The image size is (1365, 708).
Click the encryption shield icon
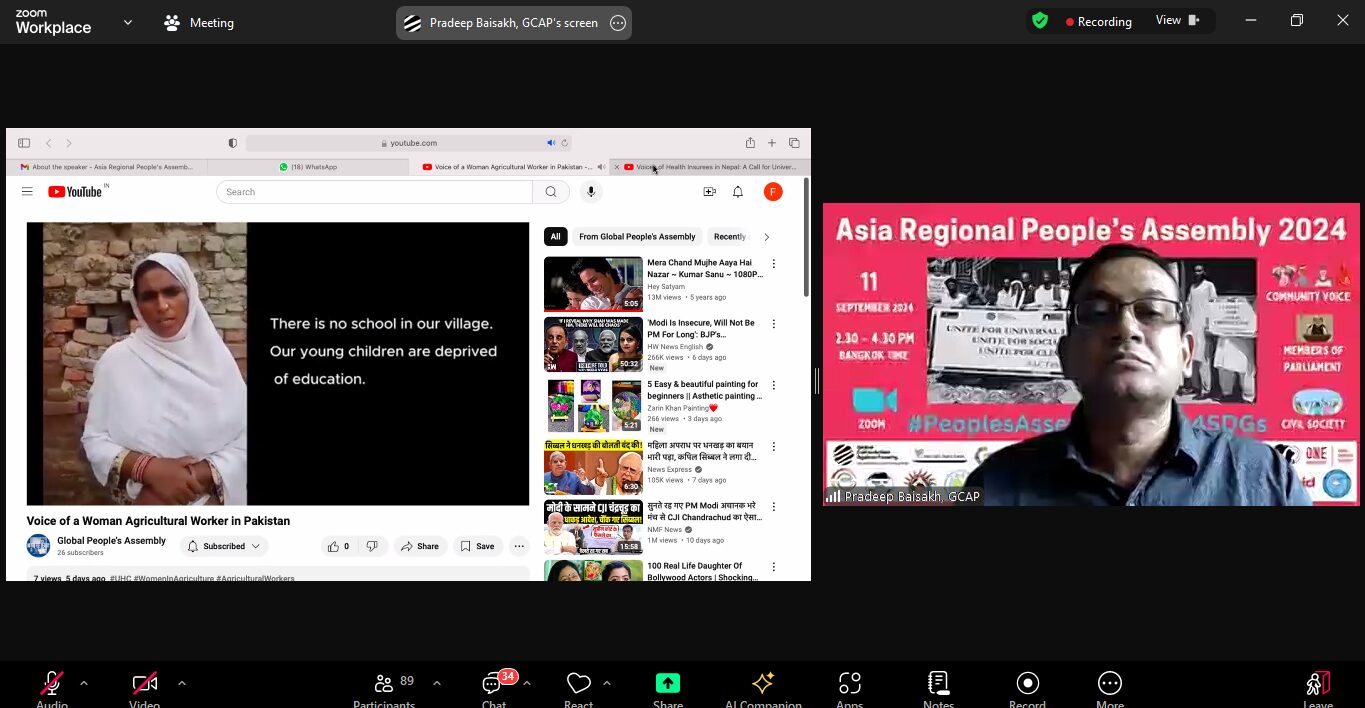click(1040, 21)
